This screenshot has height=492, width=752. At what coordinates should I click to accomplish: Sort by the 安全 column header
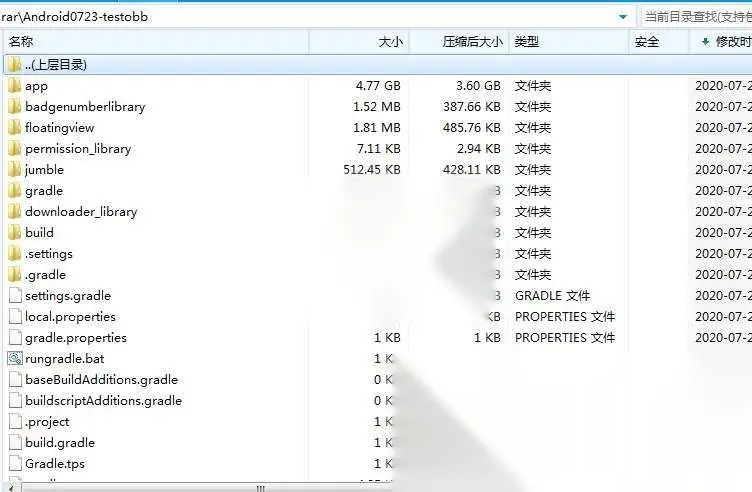coord(659,42)
